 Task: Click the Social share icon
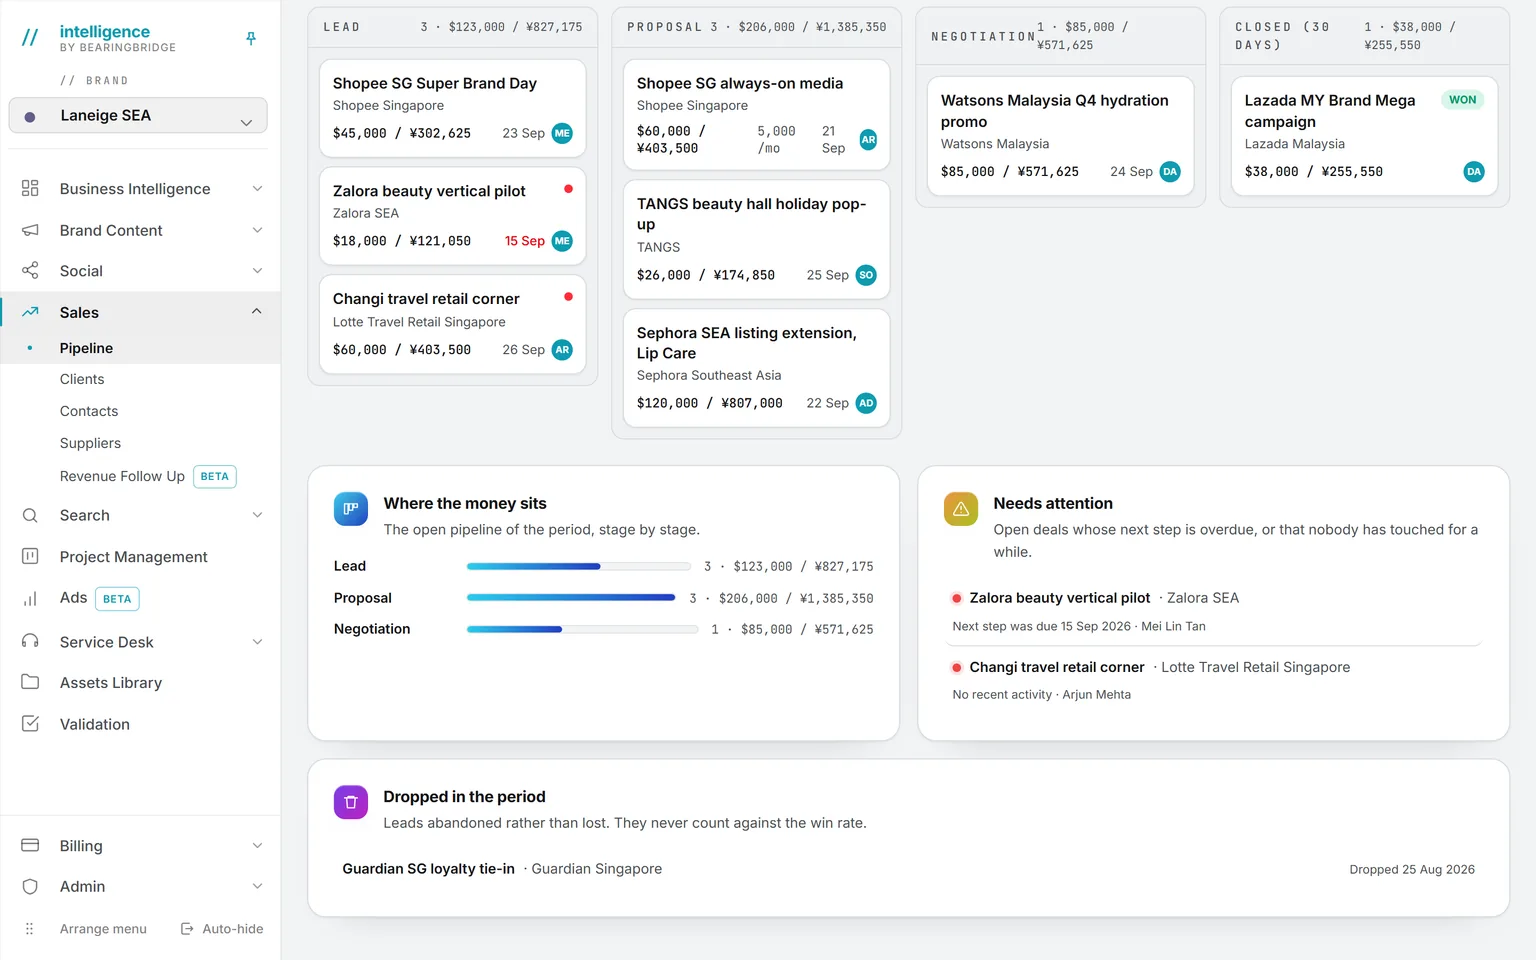[30, 271]
